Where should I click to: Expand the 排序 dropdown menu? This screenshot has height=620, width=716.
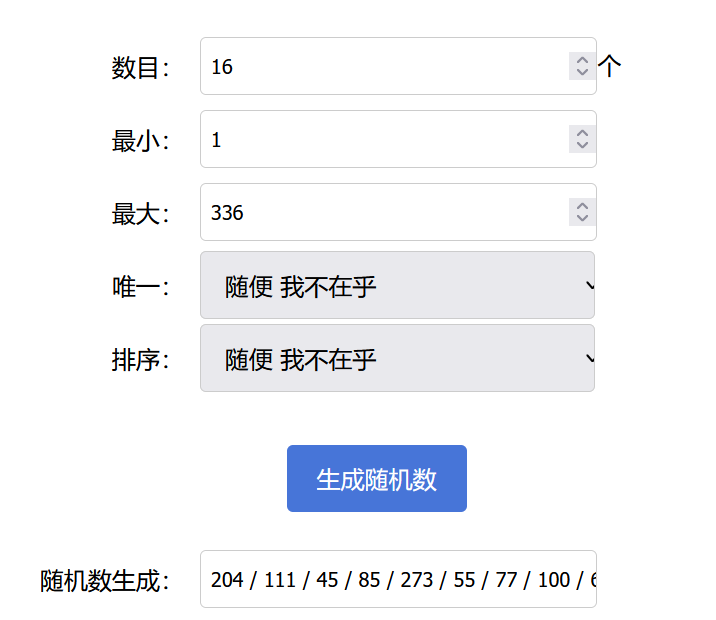click(397, 359)
